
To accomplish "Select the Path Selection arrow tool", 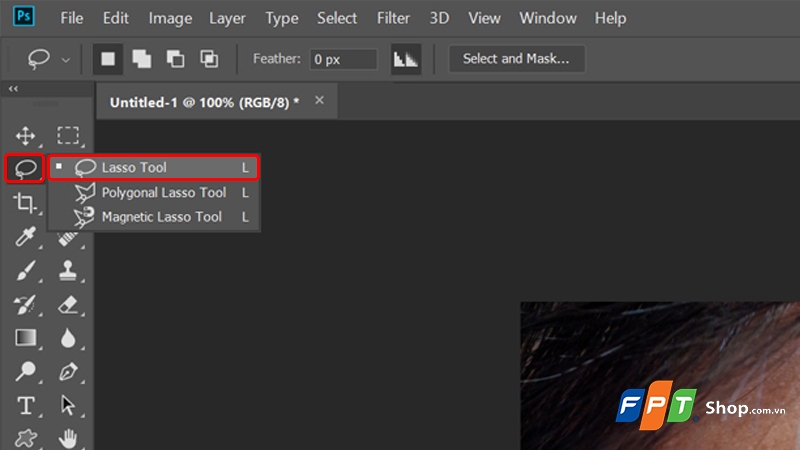I will pyautogui.click(x=68, y=406).
